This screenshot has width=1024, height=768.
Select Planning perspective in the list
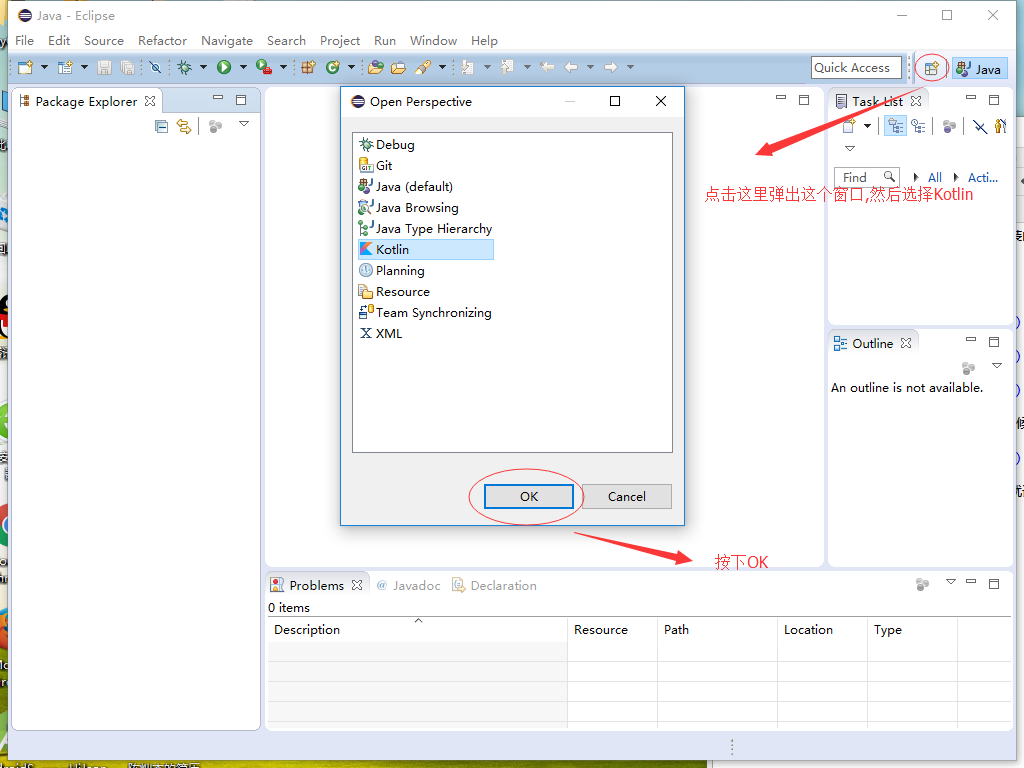tap(392, 270)
